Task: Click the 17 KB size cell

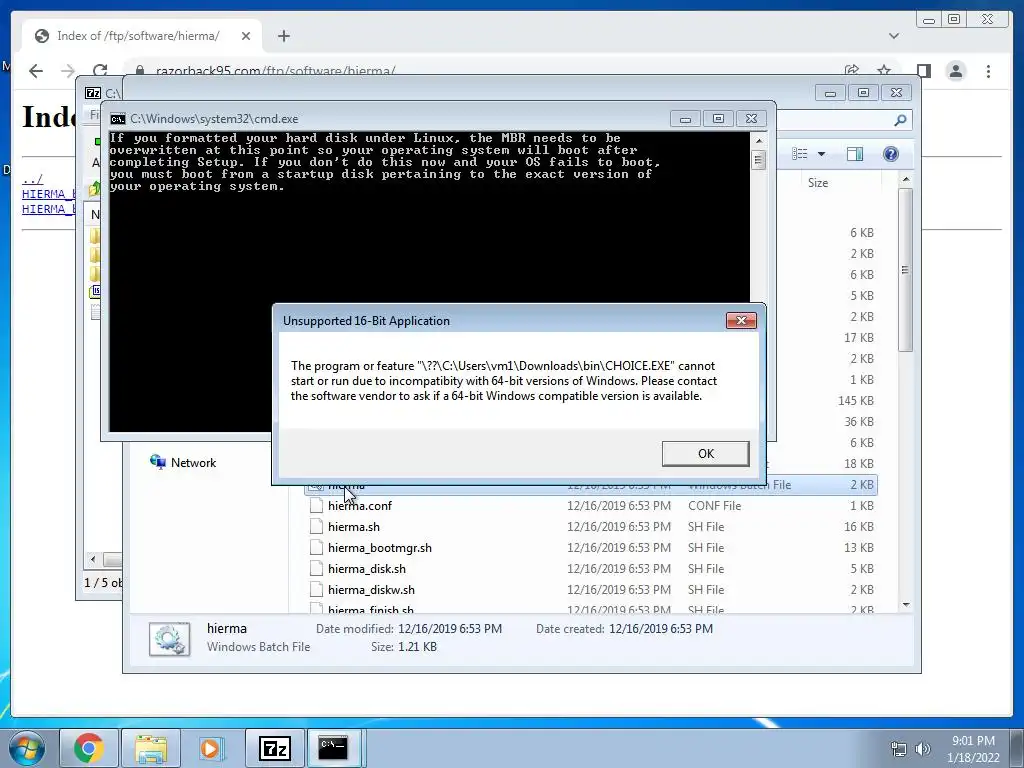Action: coord(858,338)
